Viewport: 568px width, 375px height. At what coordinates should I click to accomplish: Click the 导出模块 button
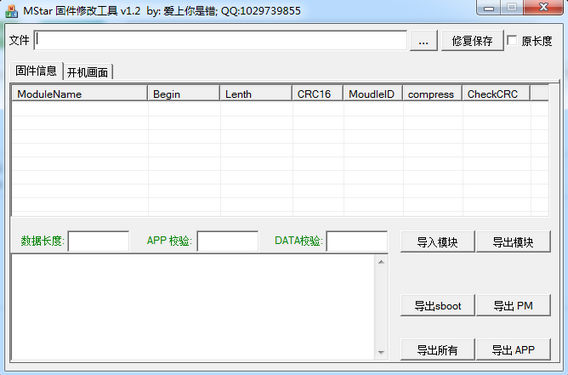click(x=513, y=242)
